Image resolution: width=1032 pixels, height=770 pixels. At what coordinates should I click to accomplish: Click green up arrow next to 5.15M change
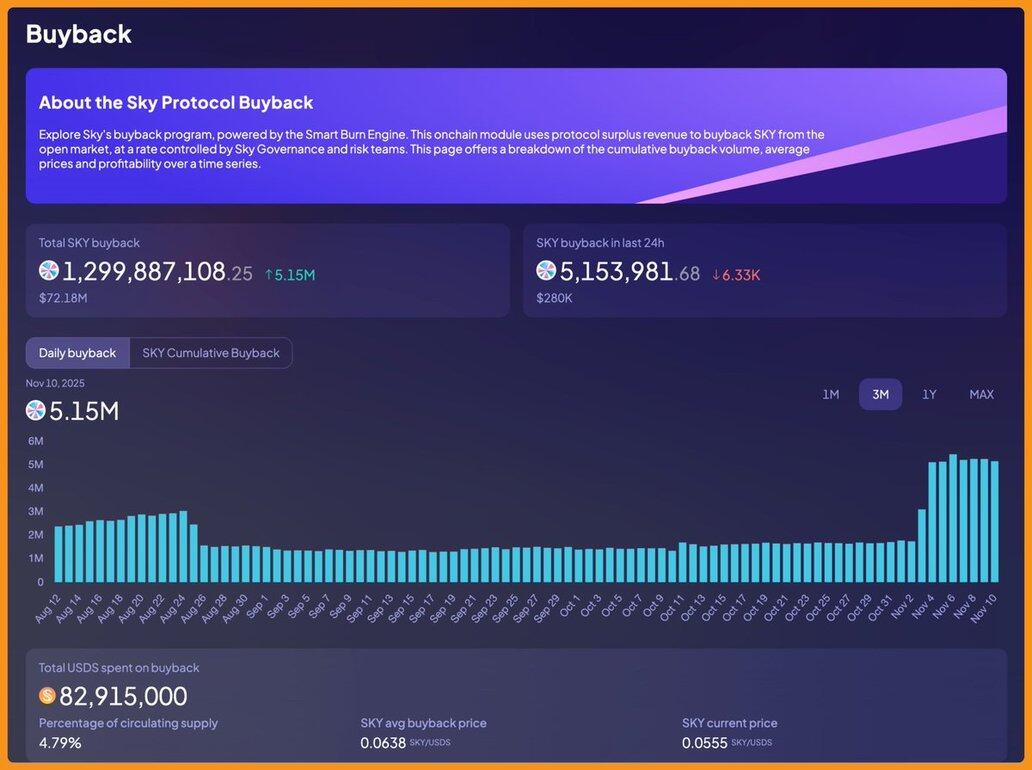click(x=269, y=274)
